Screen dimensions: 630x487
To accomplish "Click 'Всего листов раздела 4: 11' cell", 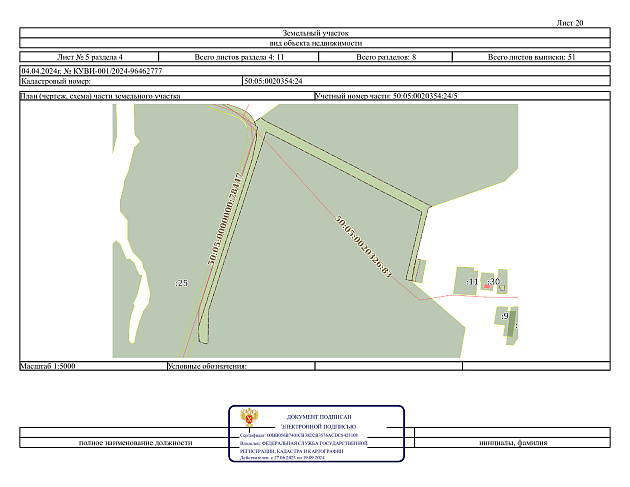I will 246,58.
